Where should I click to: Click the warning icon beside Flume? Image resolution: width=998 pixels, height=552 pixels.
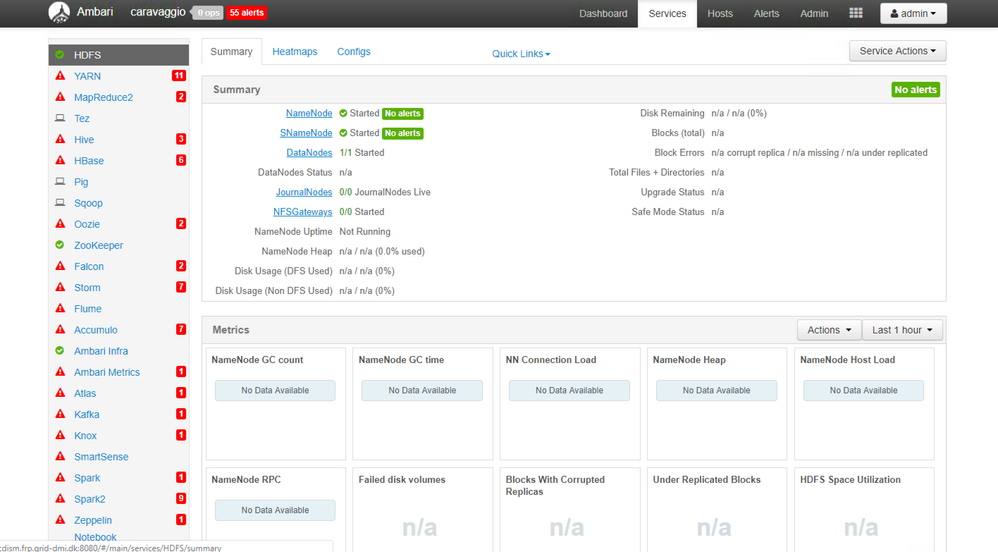point(60,308)
